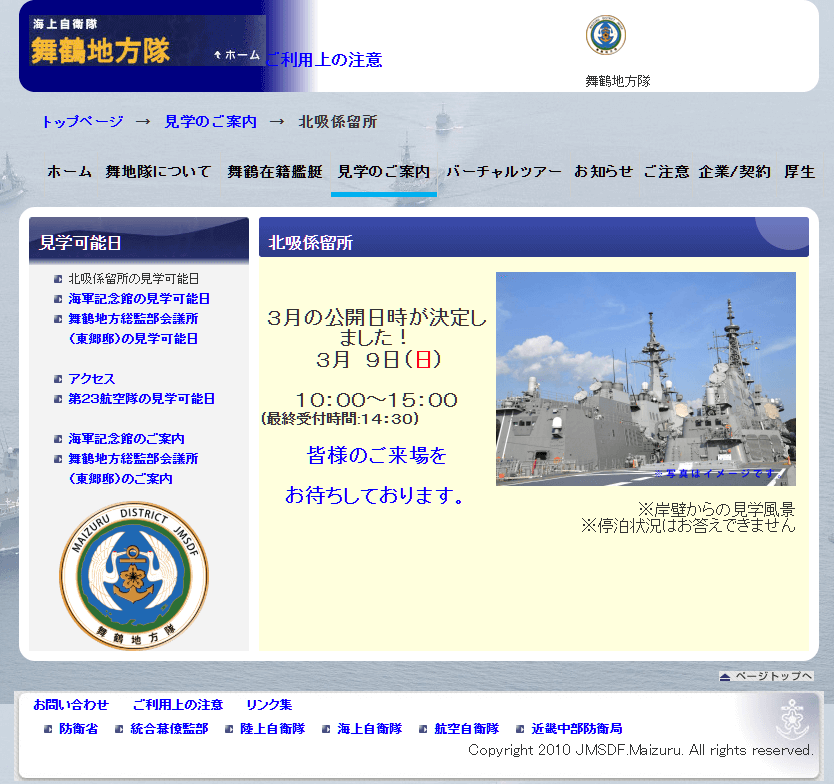Viewport: 834px width, 784px height.
Task: Click the warship photo thumbnail
Action: point(645,378)
